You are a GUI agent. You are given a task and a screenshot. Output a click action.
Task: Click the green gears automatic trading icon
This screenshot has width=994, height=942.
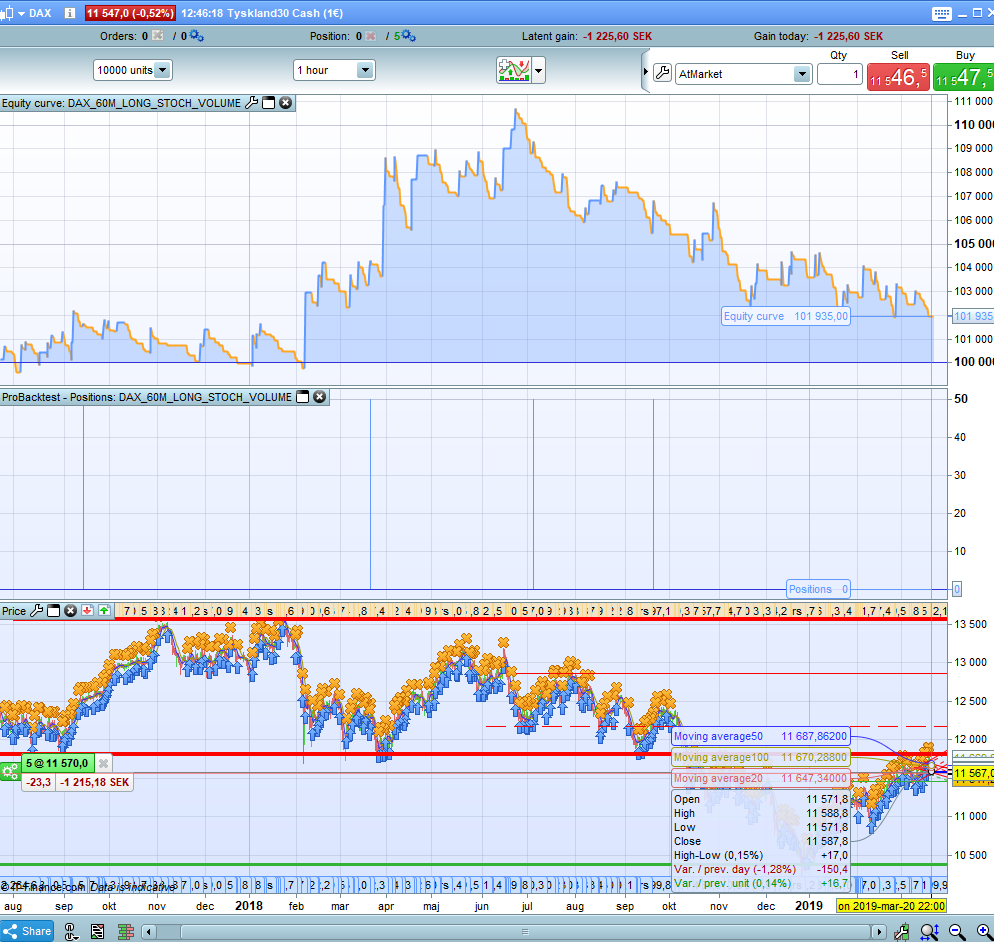(10, 770)
